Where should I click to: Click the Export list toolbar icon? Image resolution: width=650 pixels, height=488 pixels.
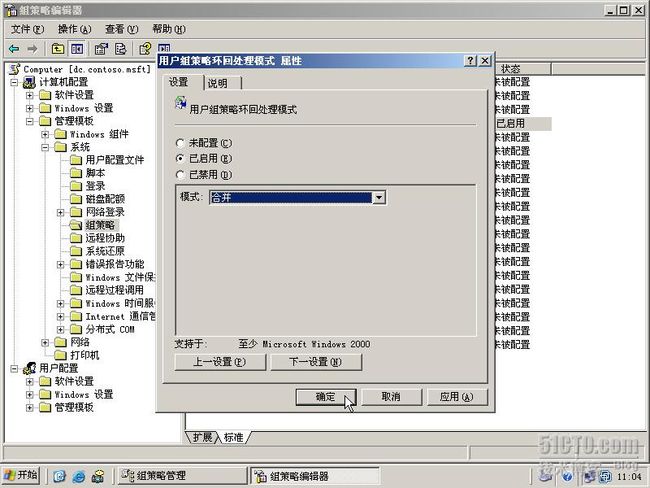tap(120, 49)
